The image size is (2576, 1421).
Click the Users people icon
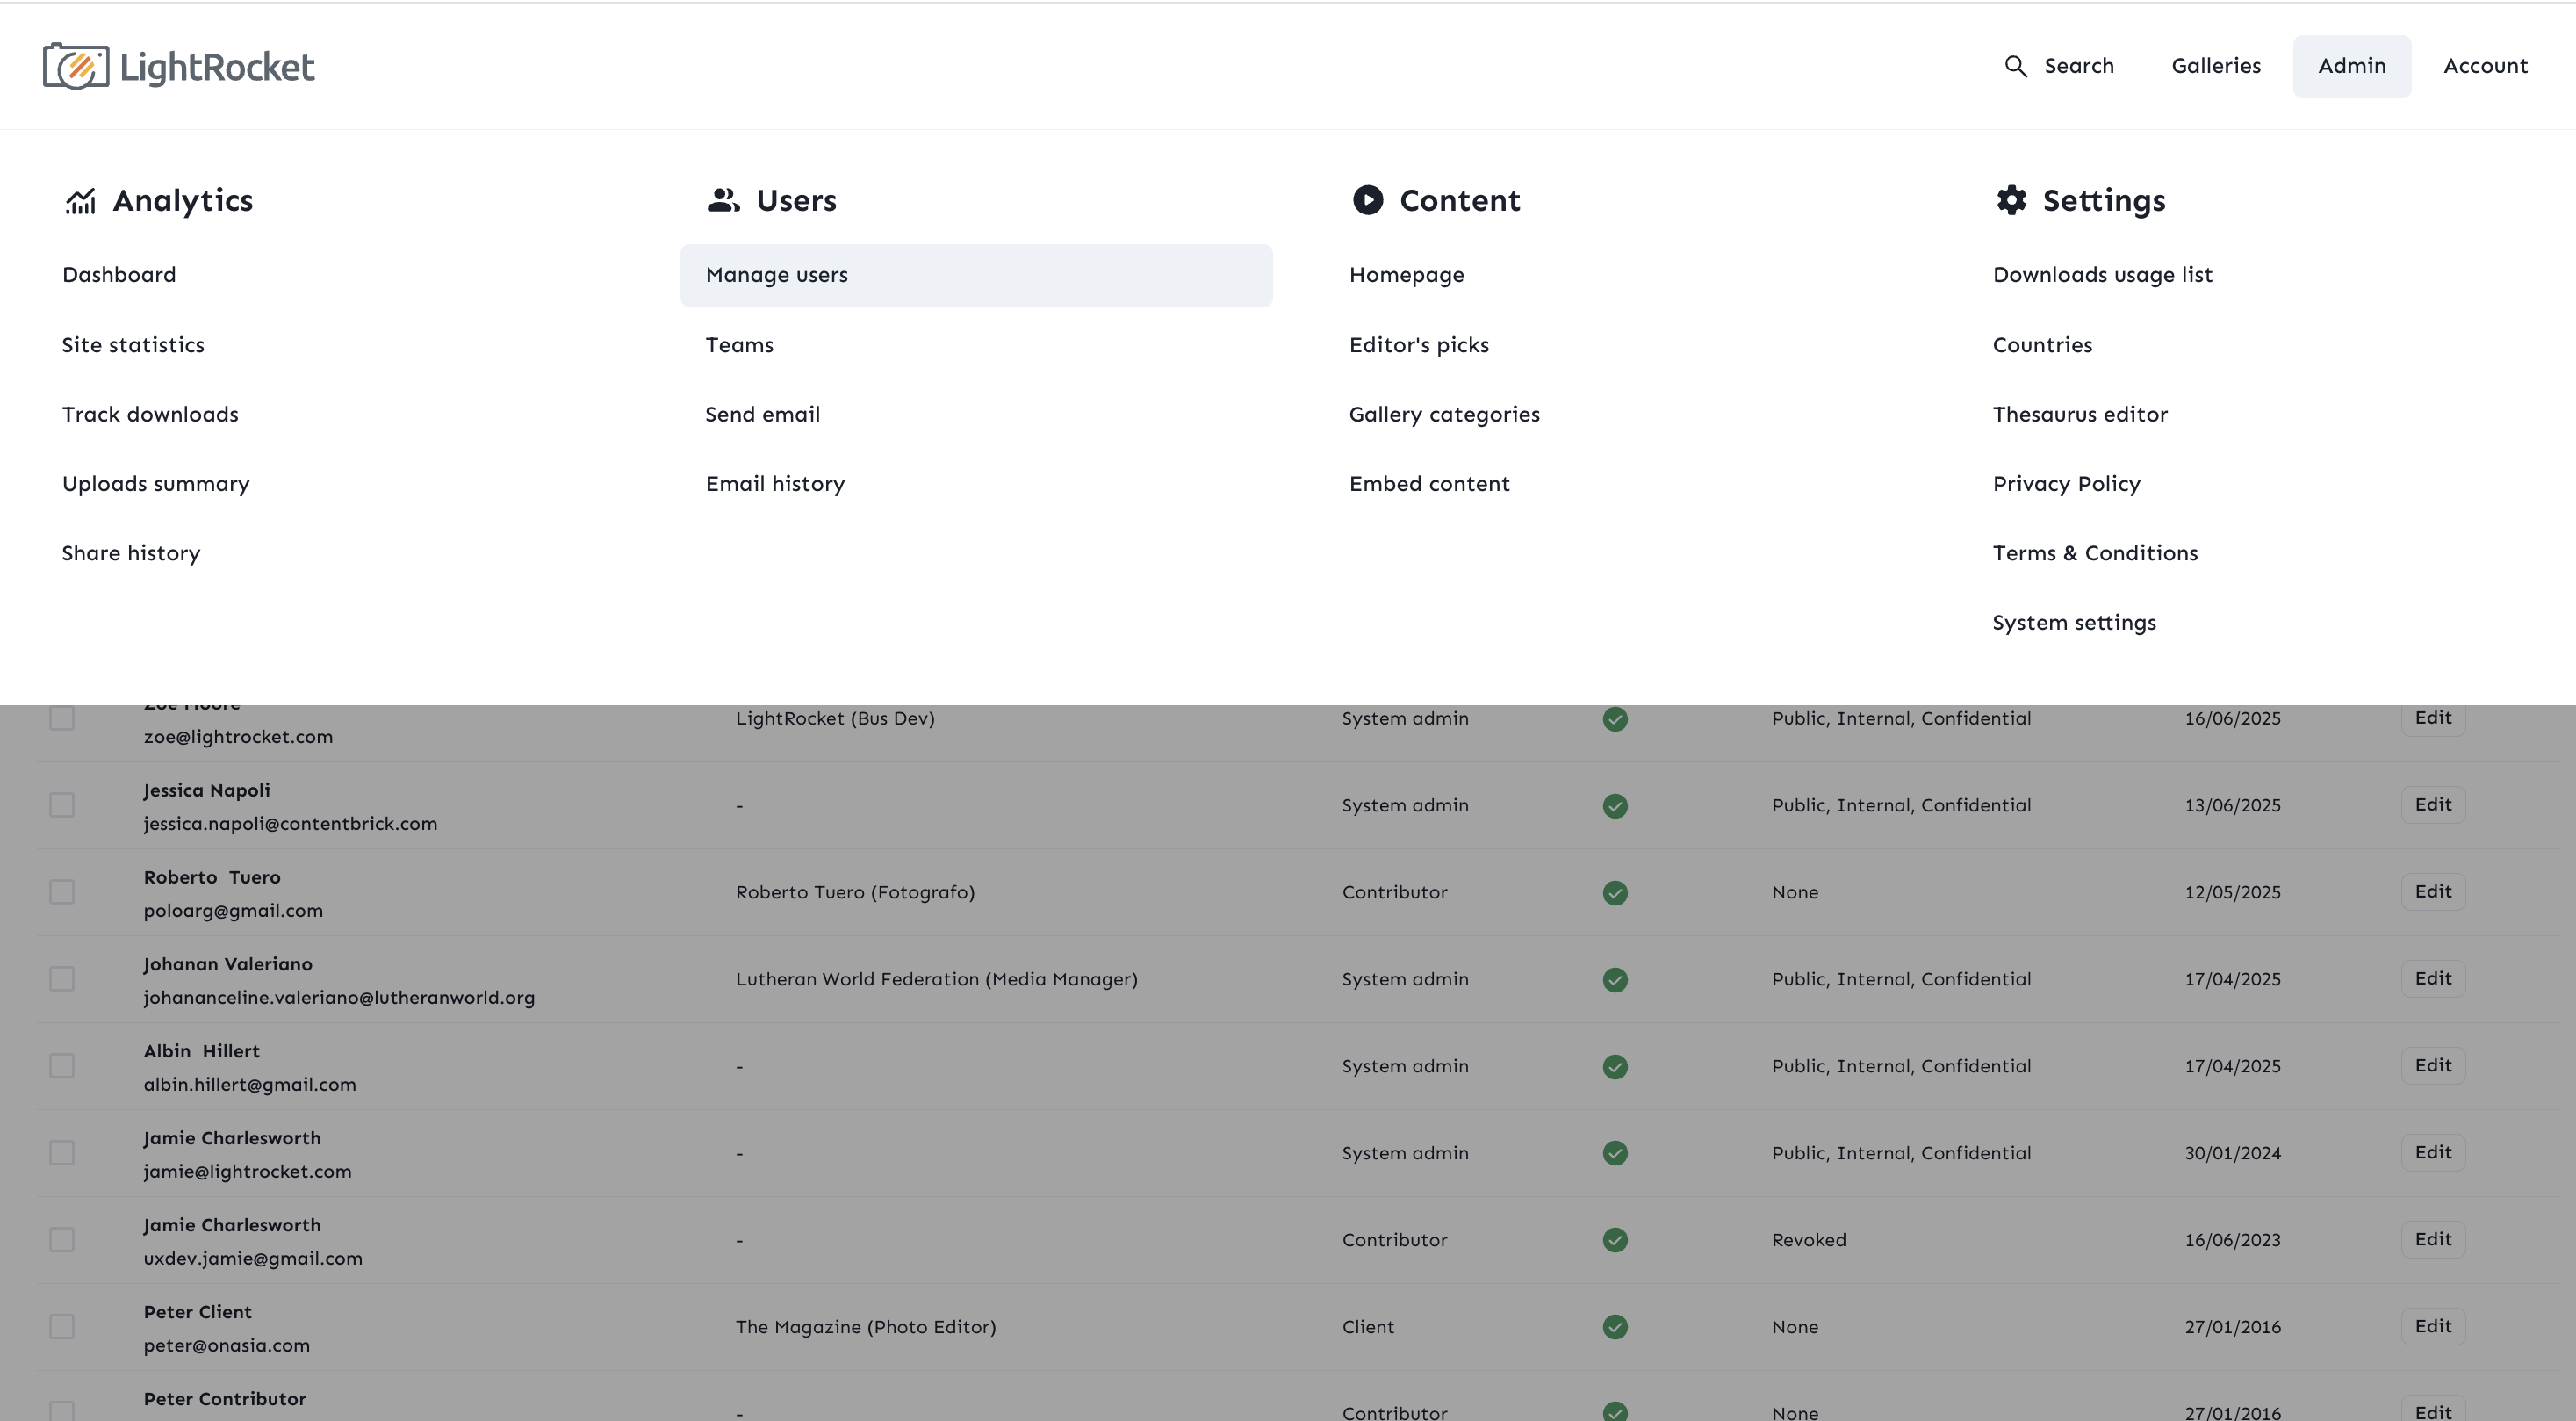[724, 201]
